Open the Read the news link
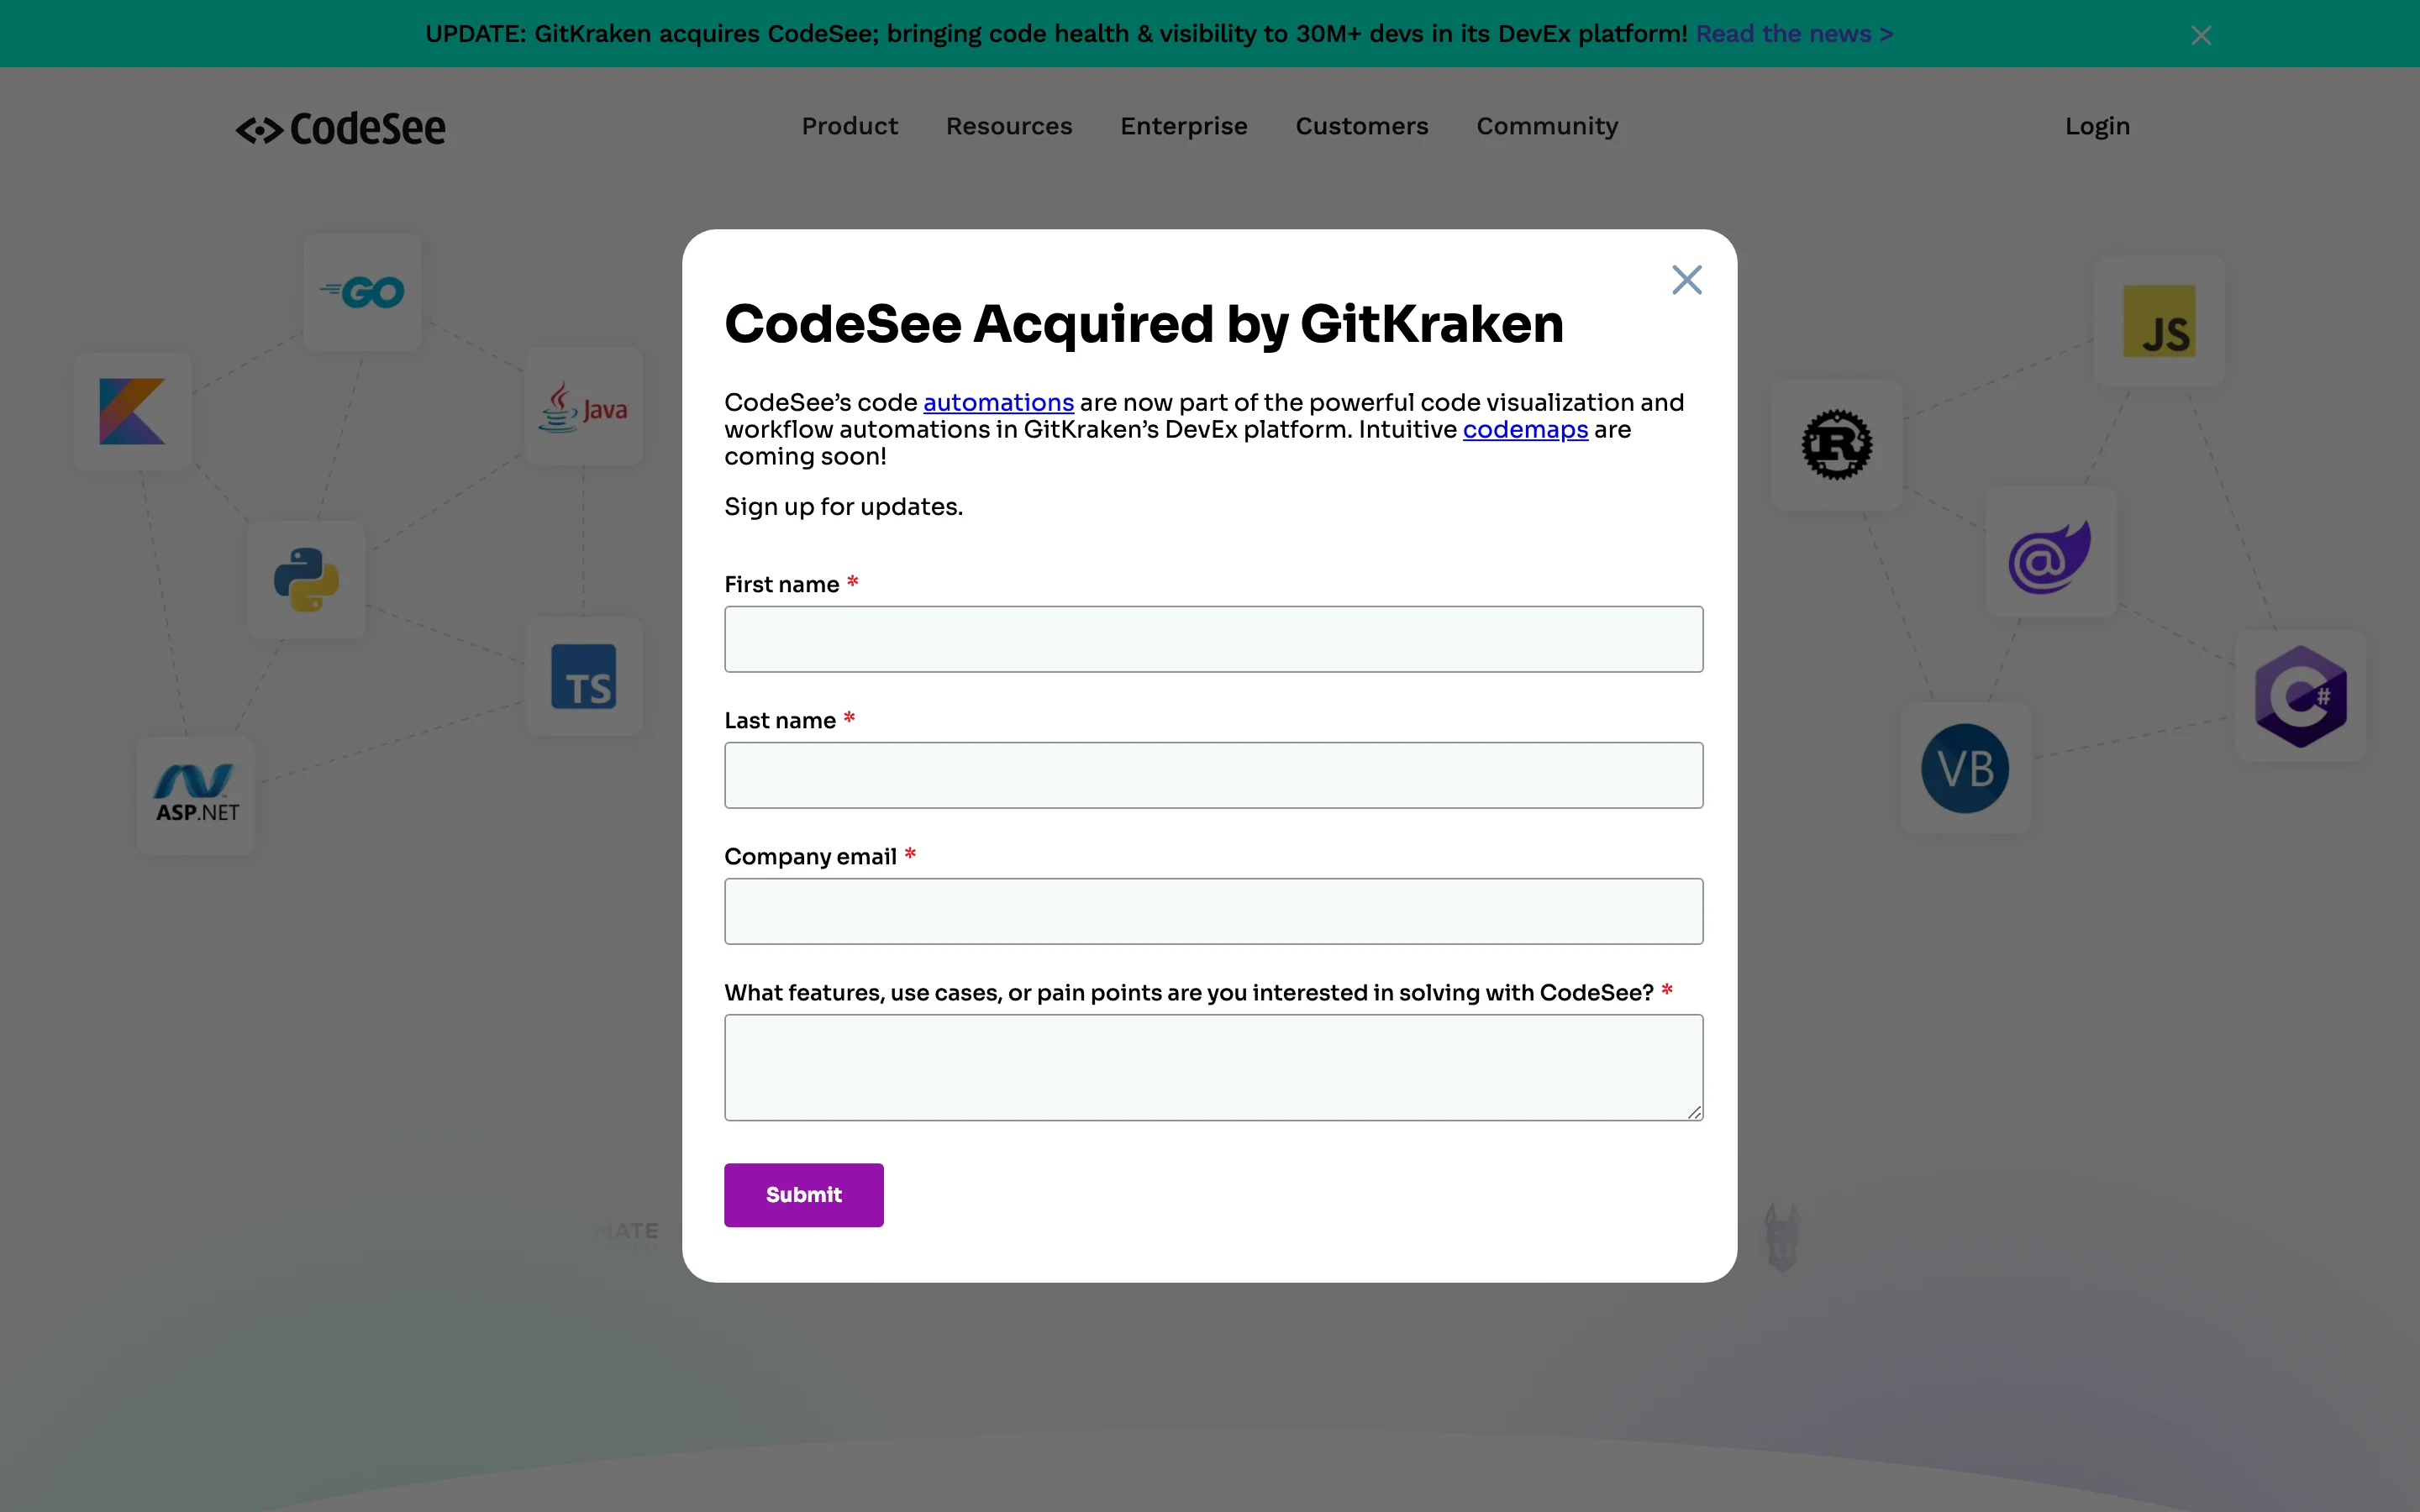2420x1512 pixels. pos(1794,33)
